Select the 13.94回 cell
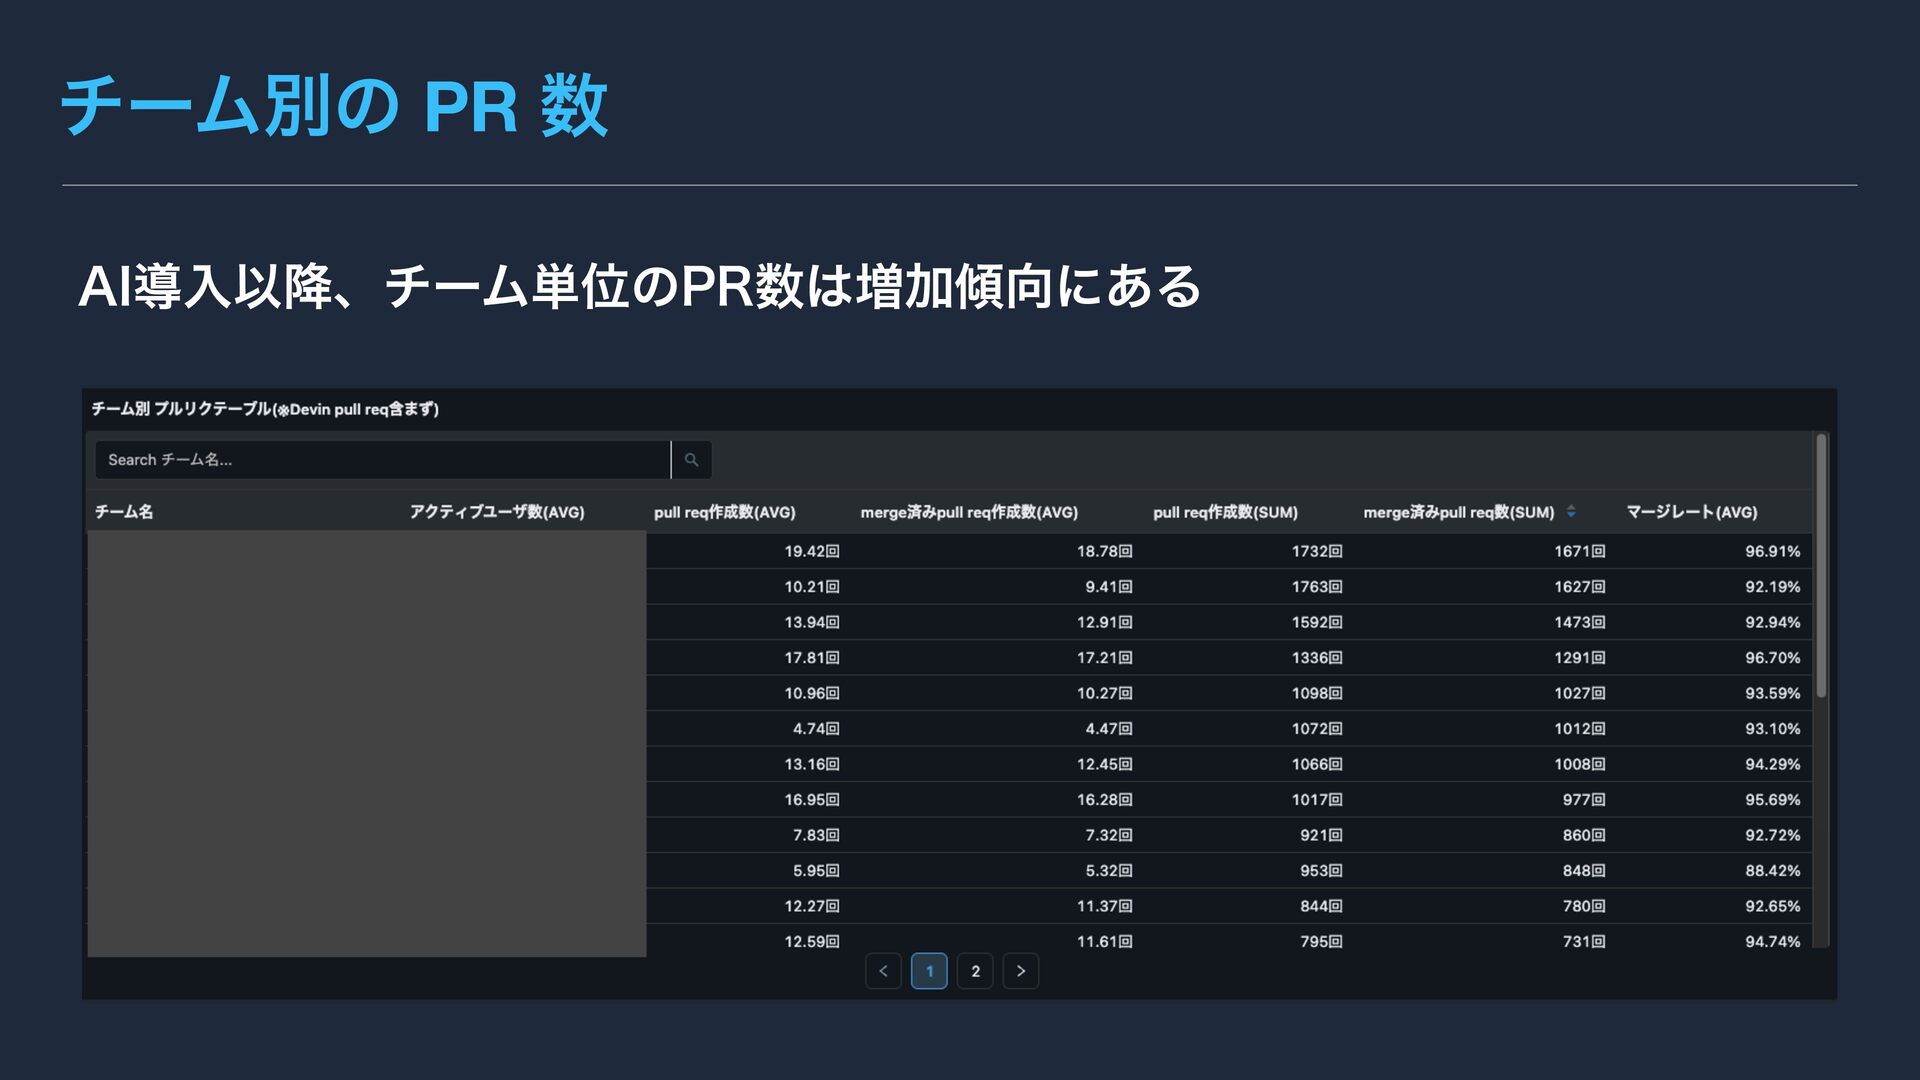The width and height of the screenshot is (1920, 1080). (x=812, y=622)
